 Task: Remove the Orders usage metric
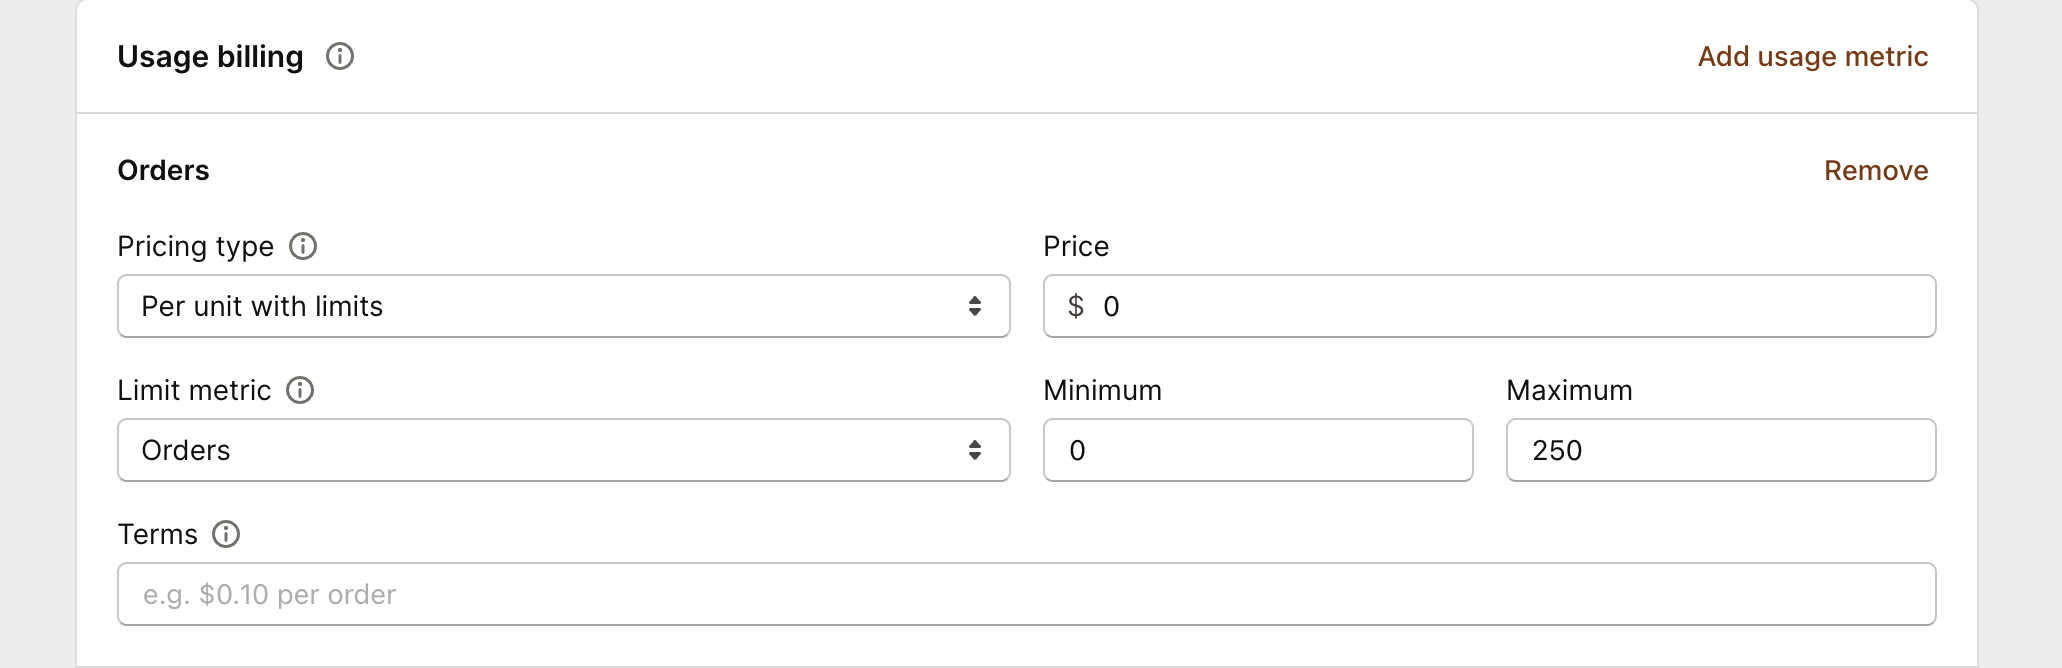1875,170
